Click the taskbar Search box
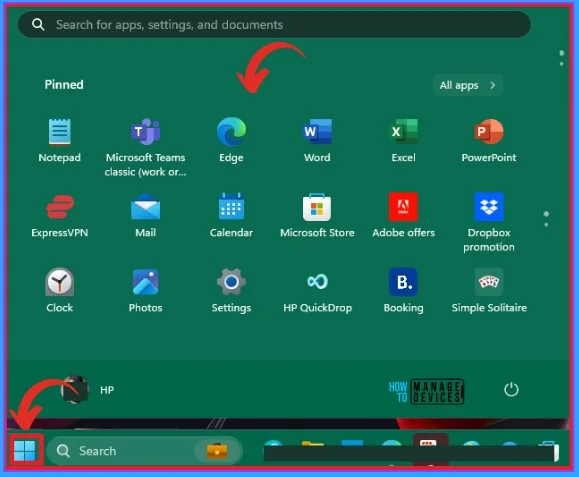The width and height of the screenshot is (579, 477). [144, 451]
